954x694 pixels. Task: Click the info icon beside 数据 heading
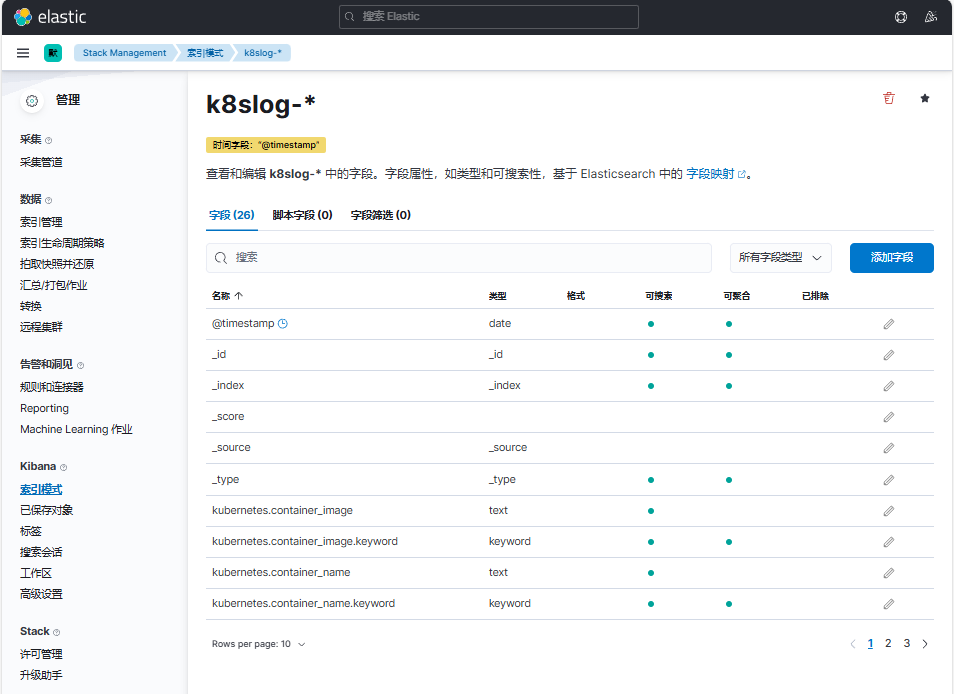click(x=49, y=201)
